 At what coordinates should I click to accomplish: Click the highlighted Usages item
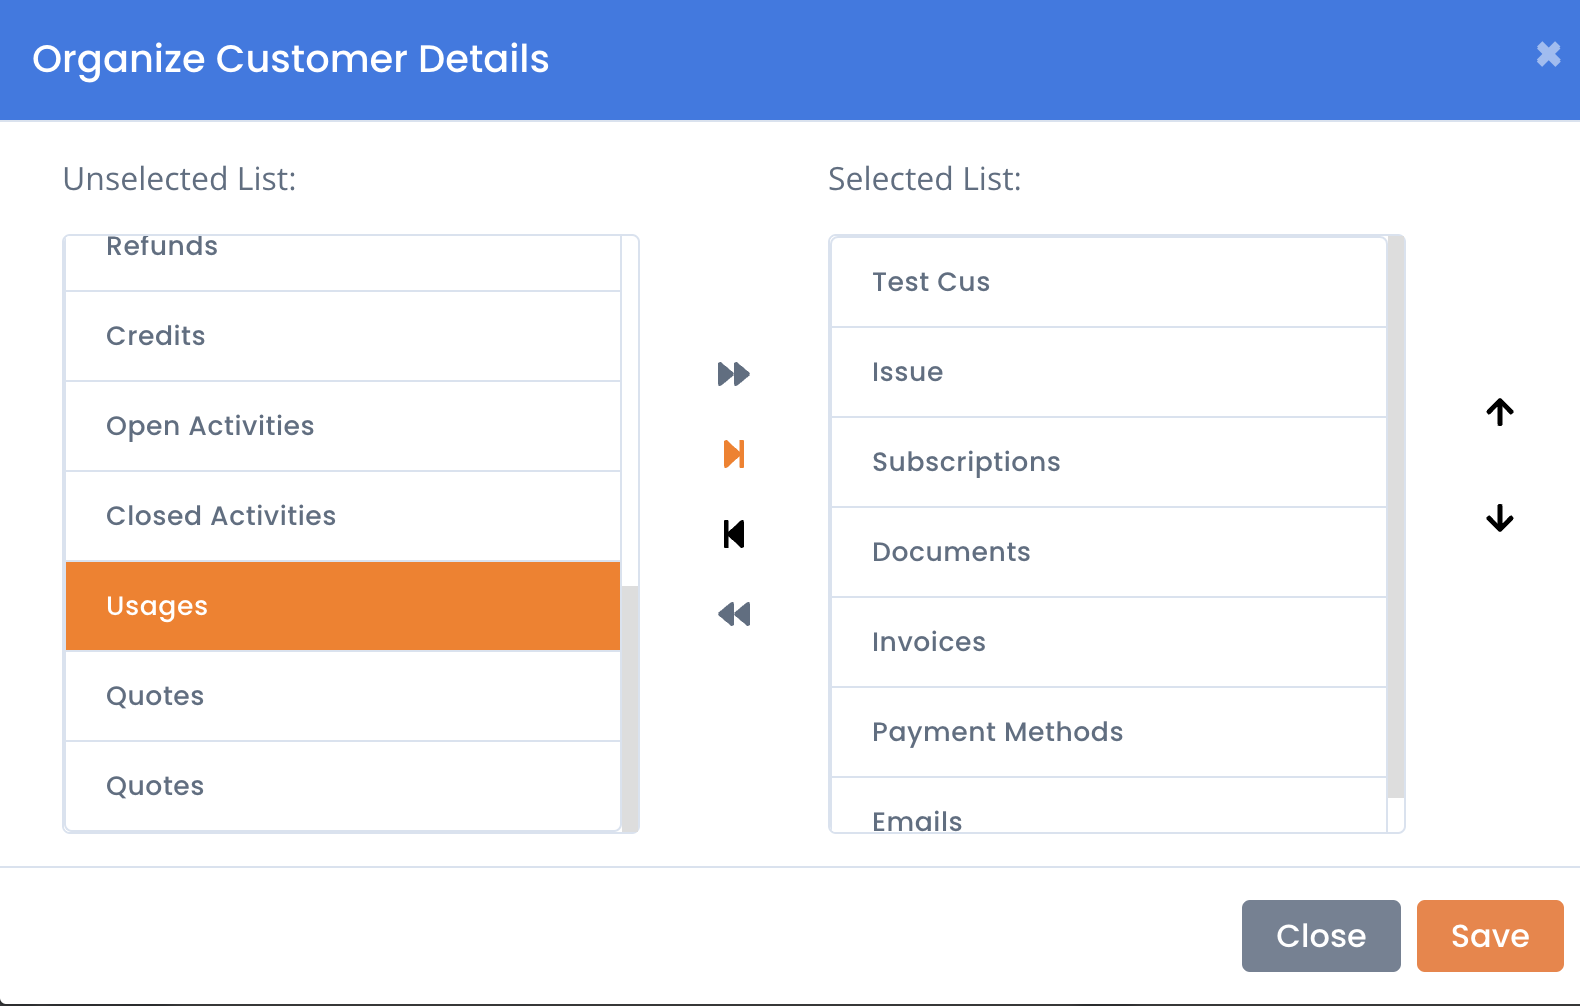(x=343, y=606)
